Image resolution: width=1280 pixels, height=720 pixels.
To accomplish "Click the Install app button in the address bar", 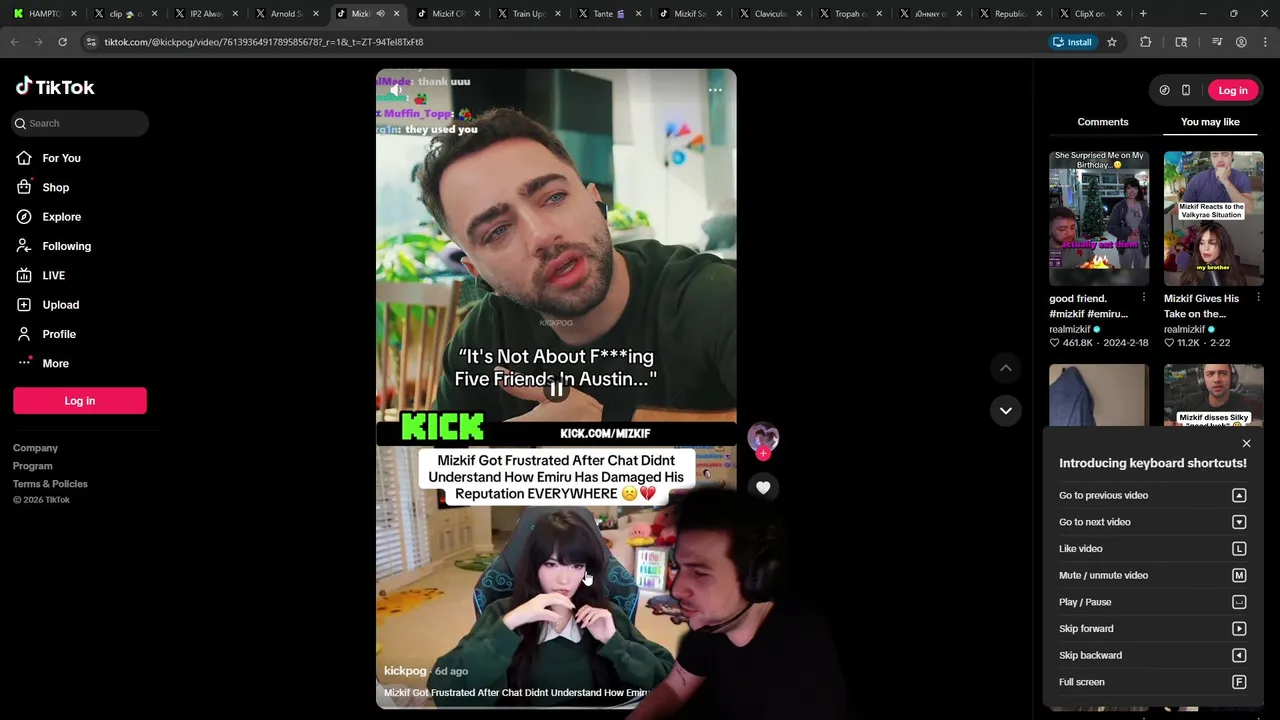I will pos(1072,42).
